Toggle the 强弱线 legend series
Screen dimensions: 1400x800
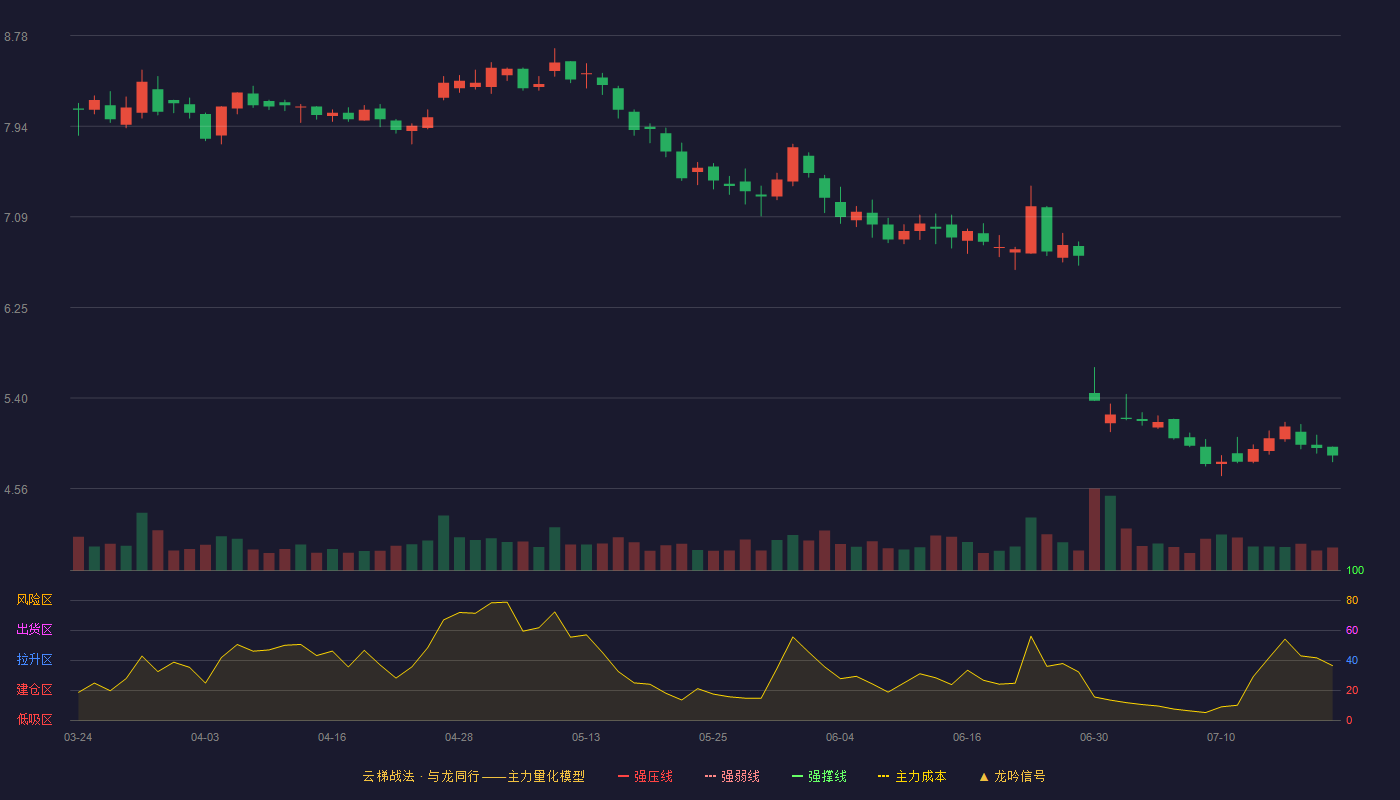point(732,776)
